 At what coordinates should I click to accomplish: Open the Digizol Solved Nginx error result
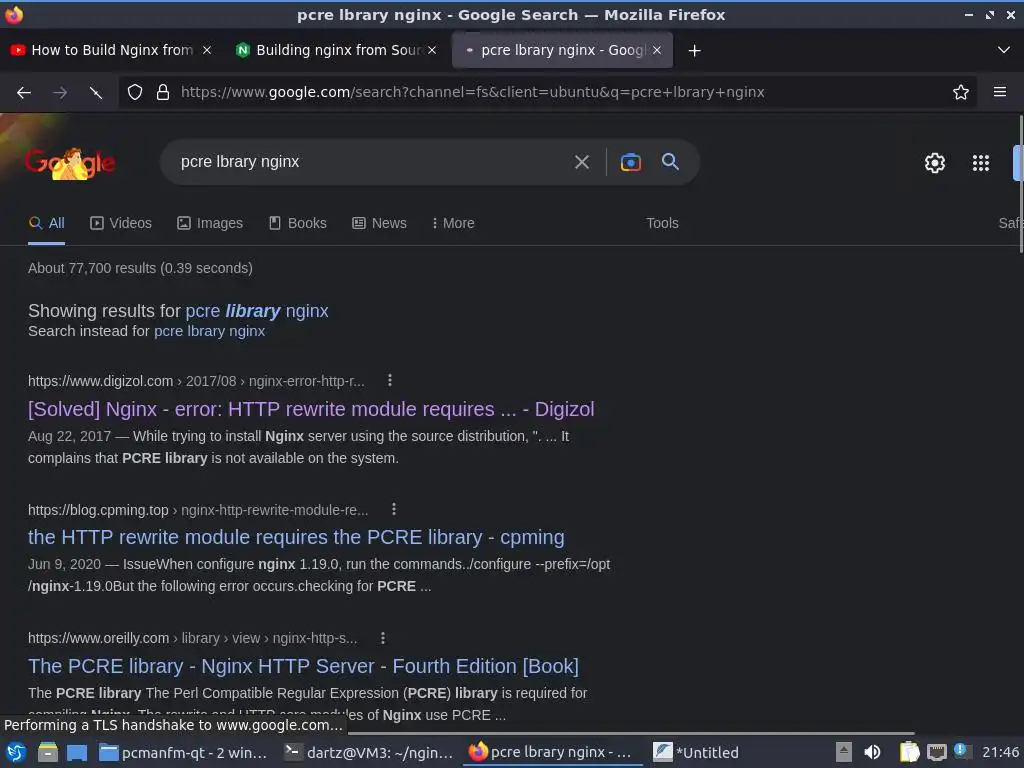311,409
